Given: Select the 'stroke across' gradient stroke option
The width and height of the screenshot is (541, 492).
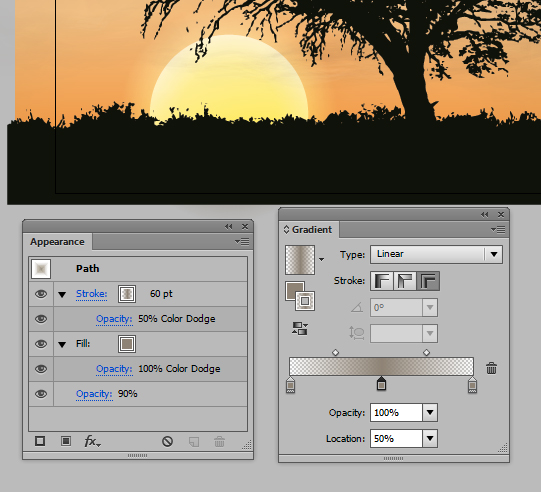Looking at the screenshot, I should pos(427,281).
